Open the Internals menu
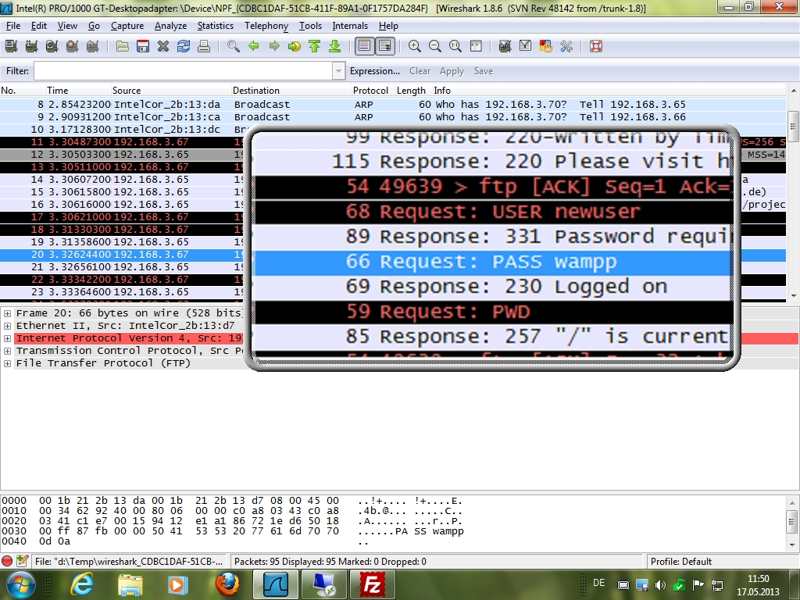The height and width of the screenshot is (600, 800). point(349,26)
